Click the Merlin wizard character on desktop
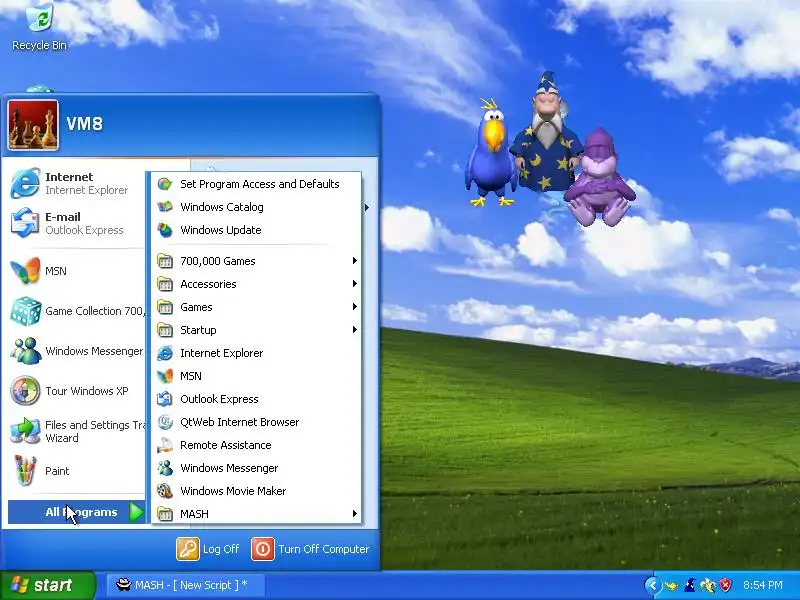This screenshot has width=800, height=600. (548, 132)
